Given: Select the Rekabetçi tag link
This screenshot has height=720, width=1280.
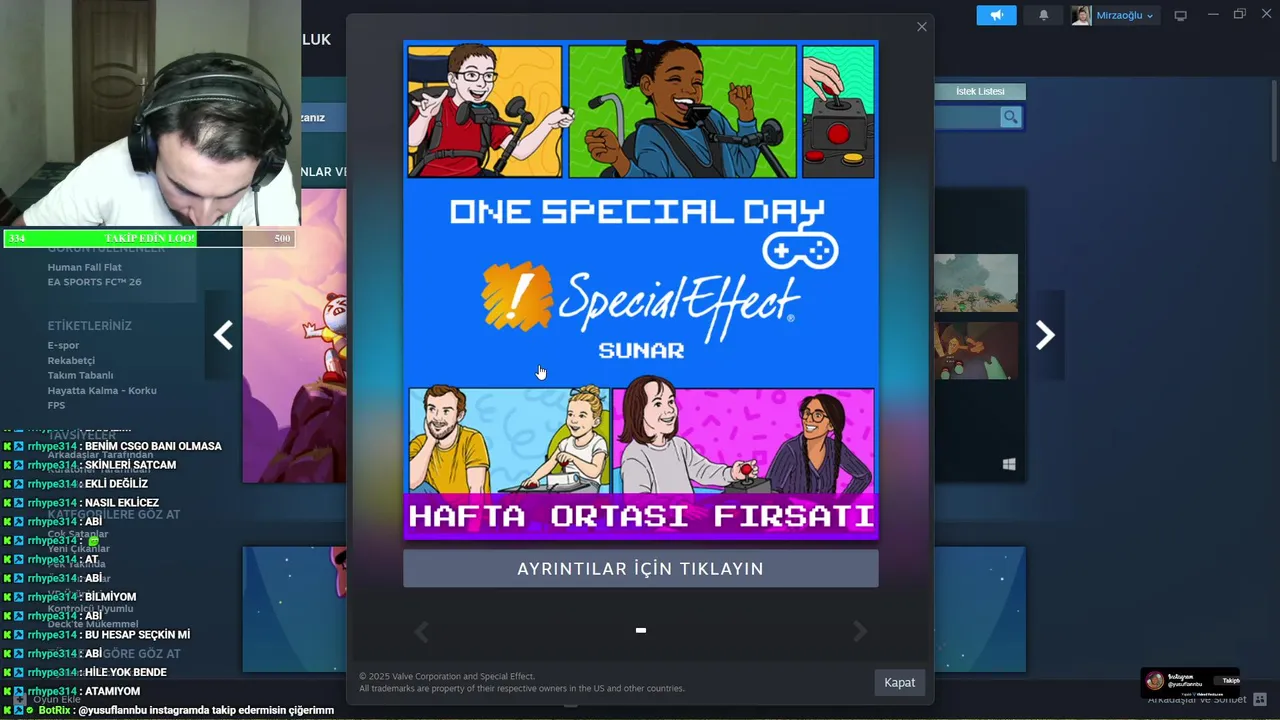Looking at the screenshot, I should (71, 360).
